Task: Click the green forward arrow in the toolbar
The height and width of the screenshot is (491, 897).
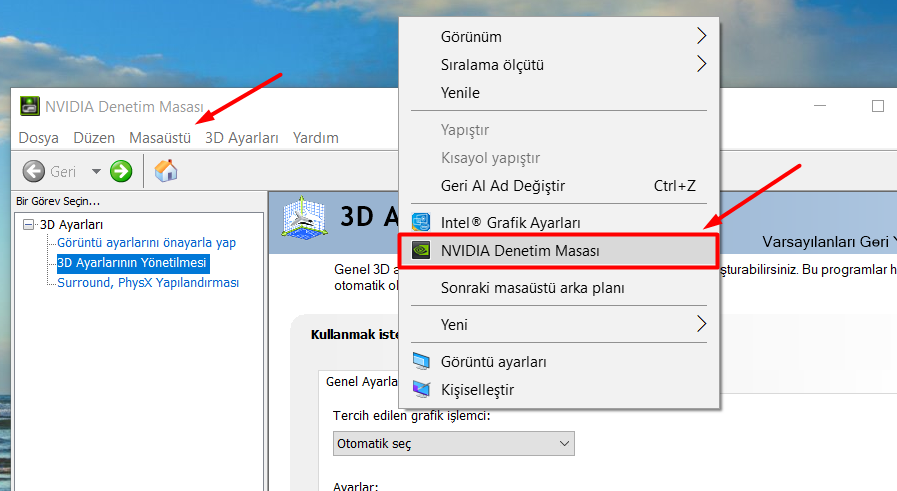Action: tap(121, 171)
